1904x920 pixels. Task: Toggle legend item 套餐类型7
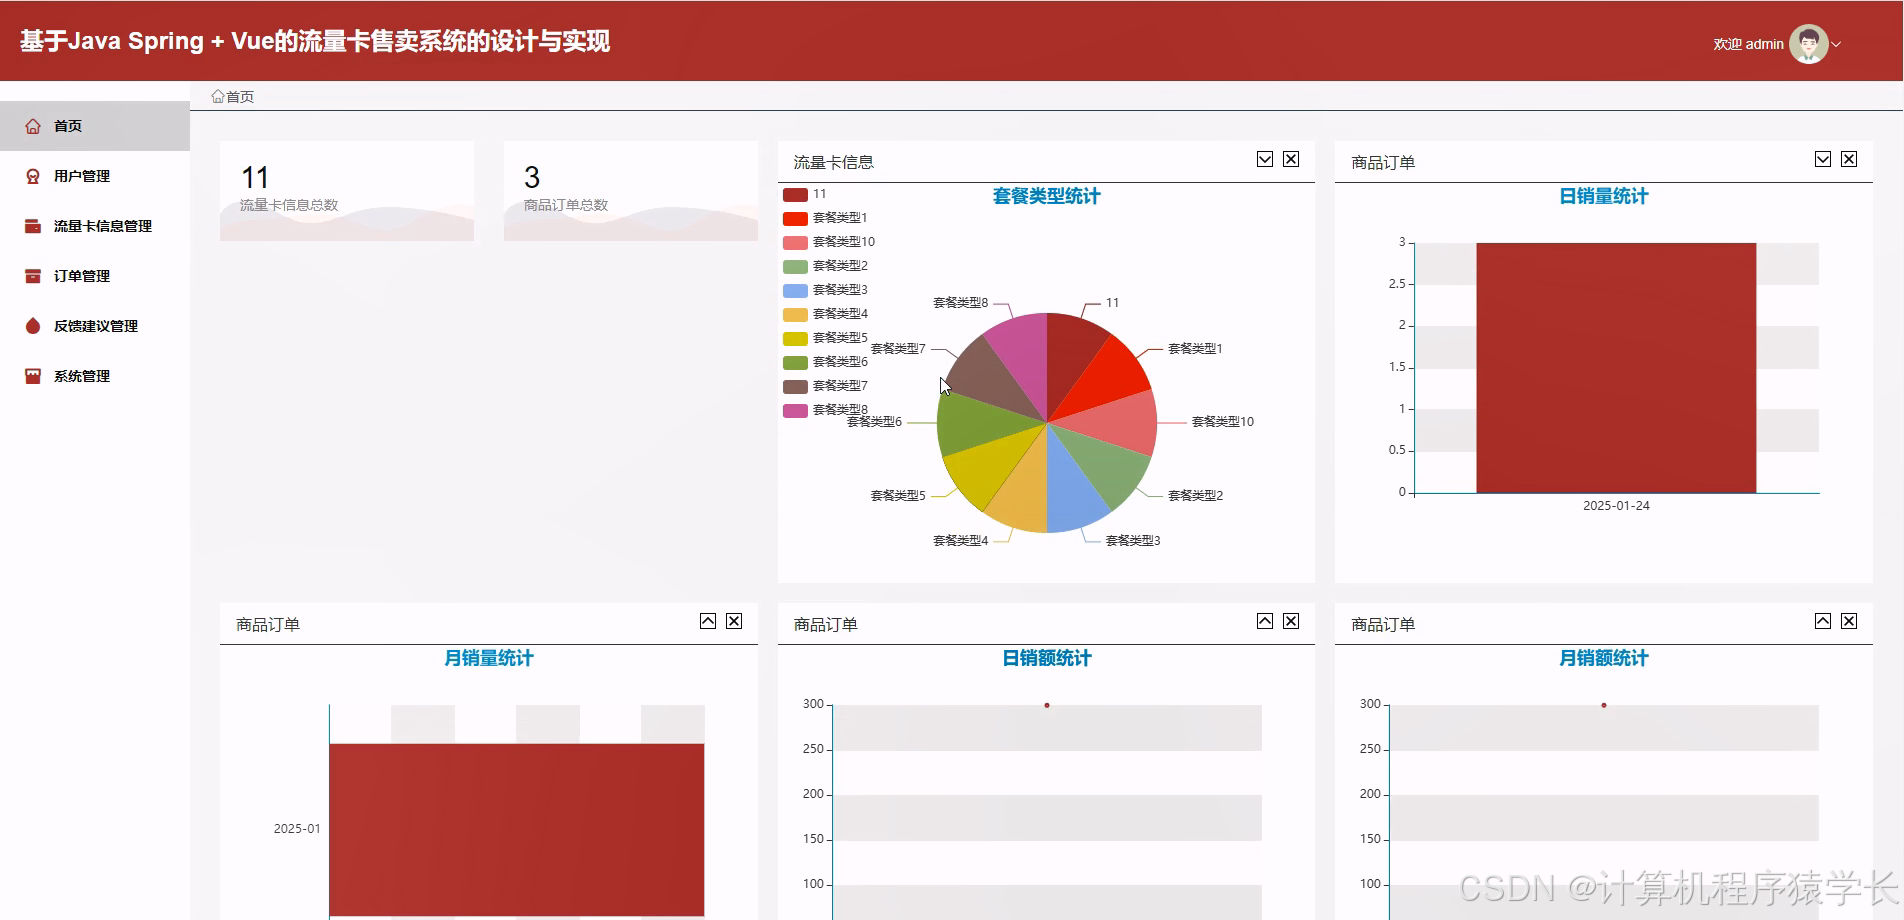[x=825, y=386]
